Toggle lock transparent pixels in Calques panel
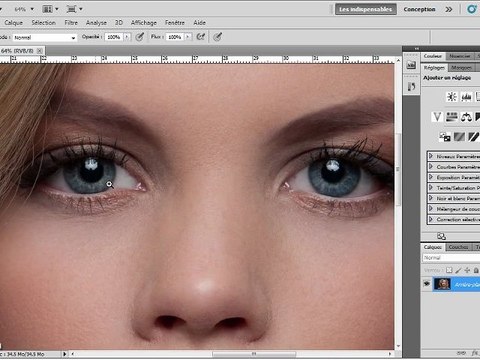Image resolution: width=480 pixels, height=360 pixels. (x=449, y=270)
